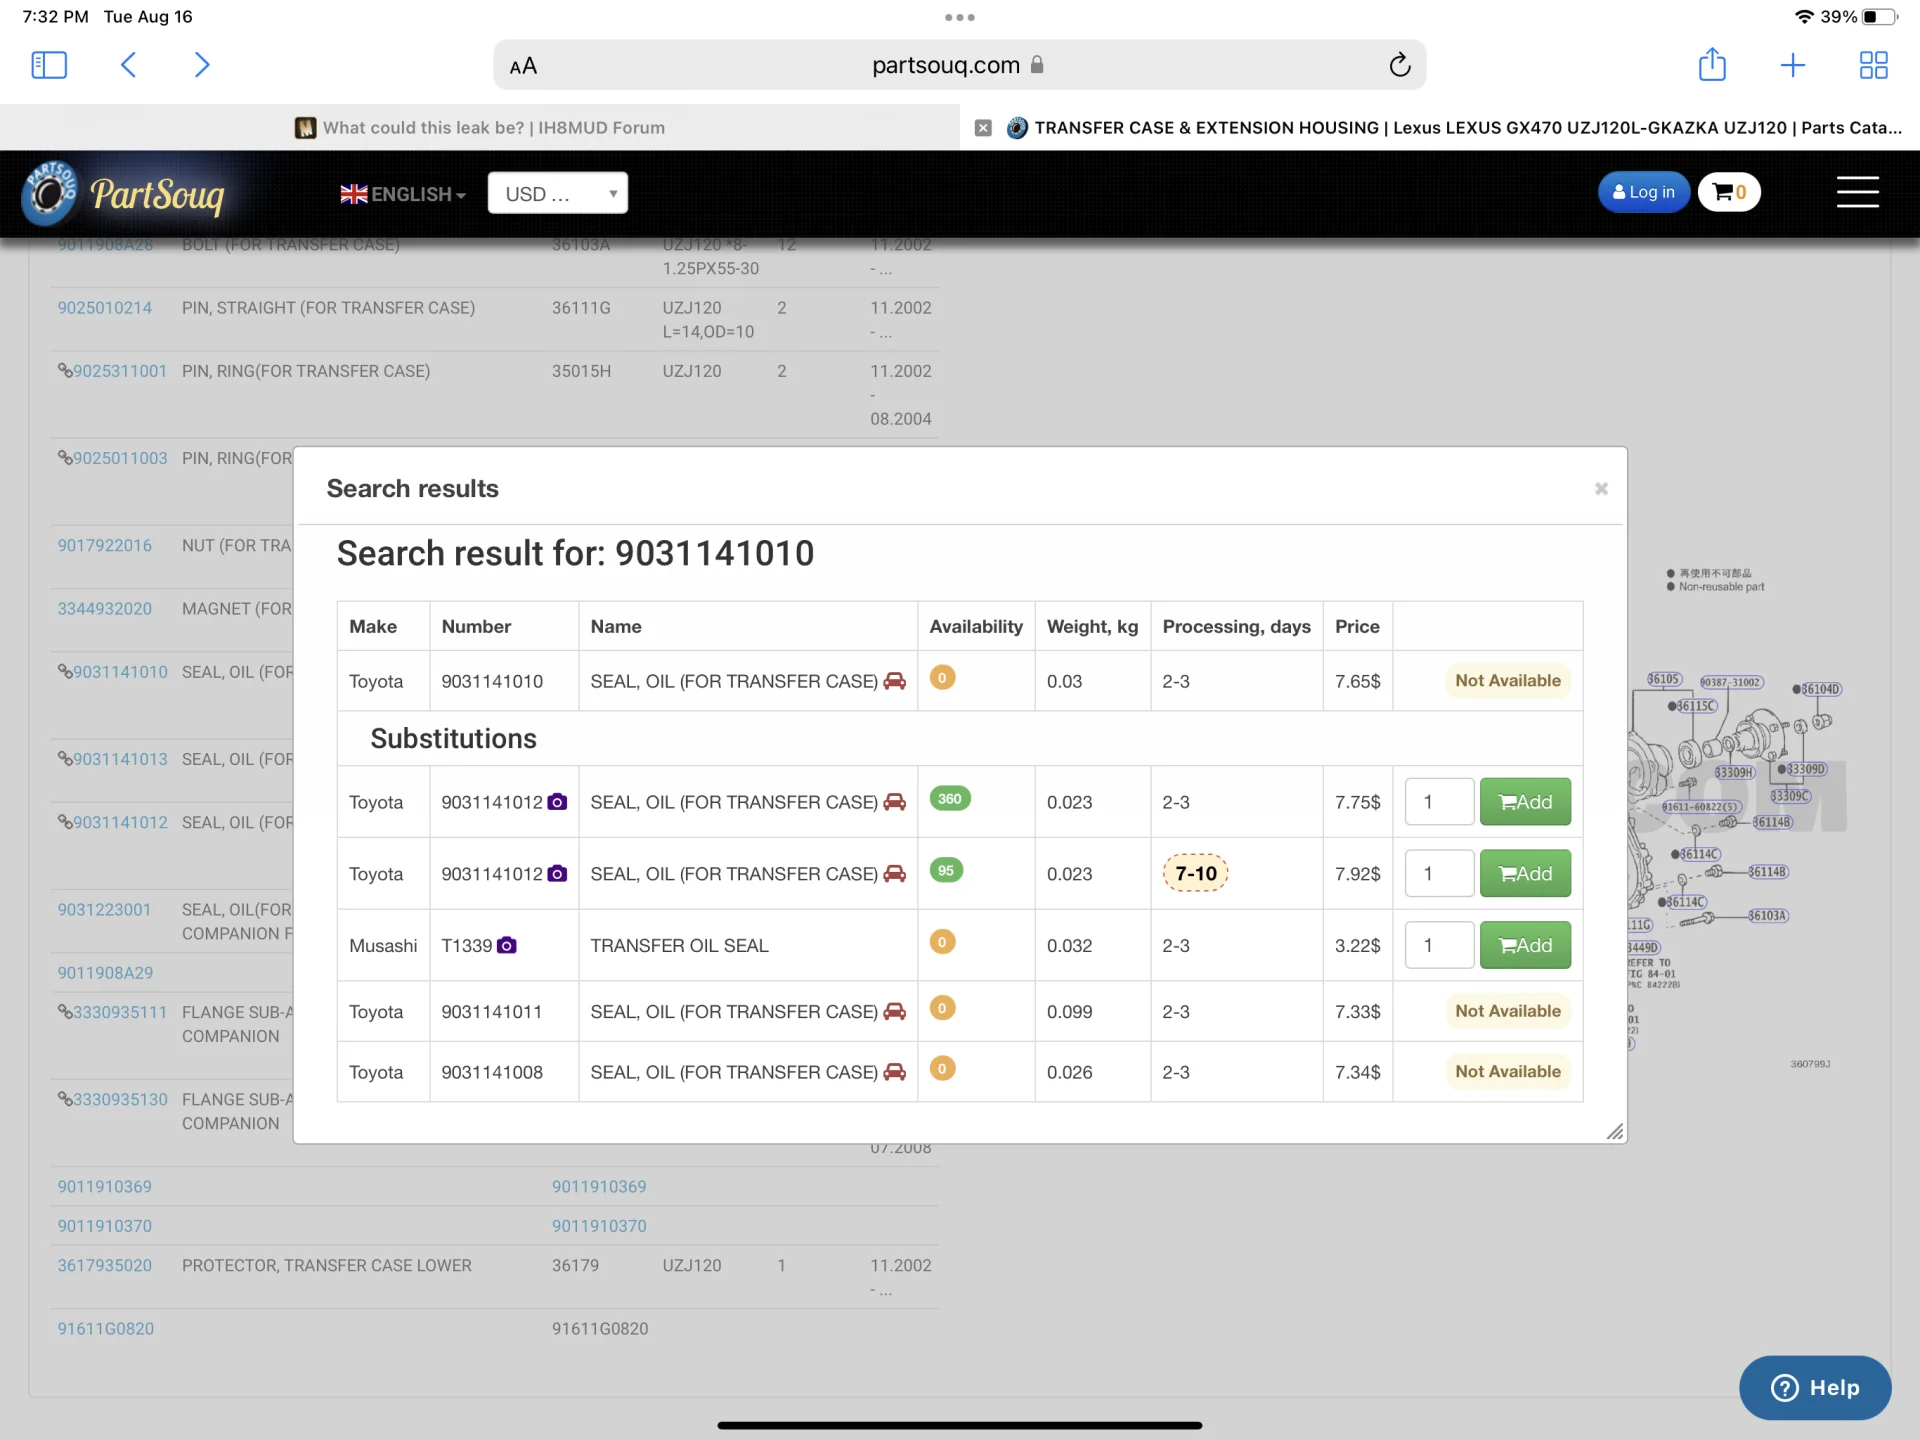Open part link 3617935020
The height and width of the screenshot is (1440, 1920).
pyautogui.click(x=105, y=1265)
